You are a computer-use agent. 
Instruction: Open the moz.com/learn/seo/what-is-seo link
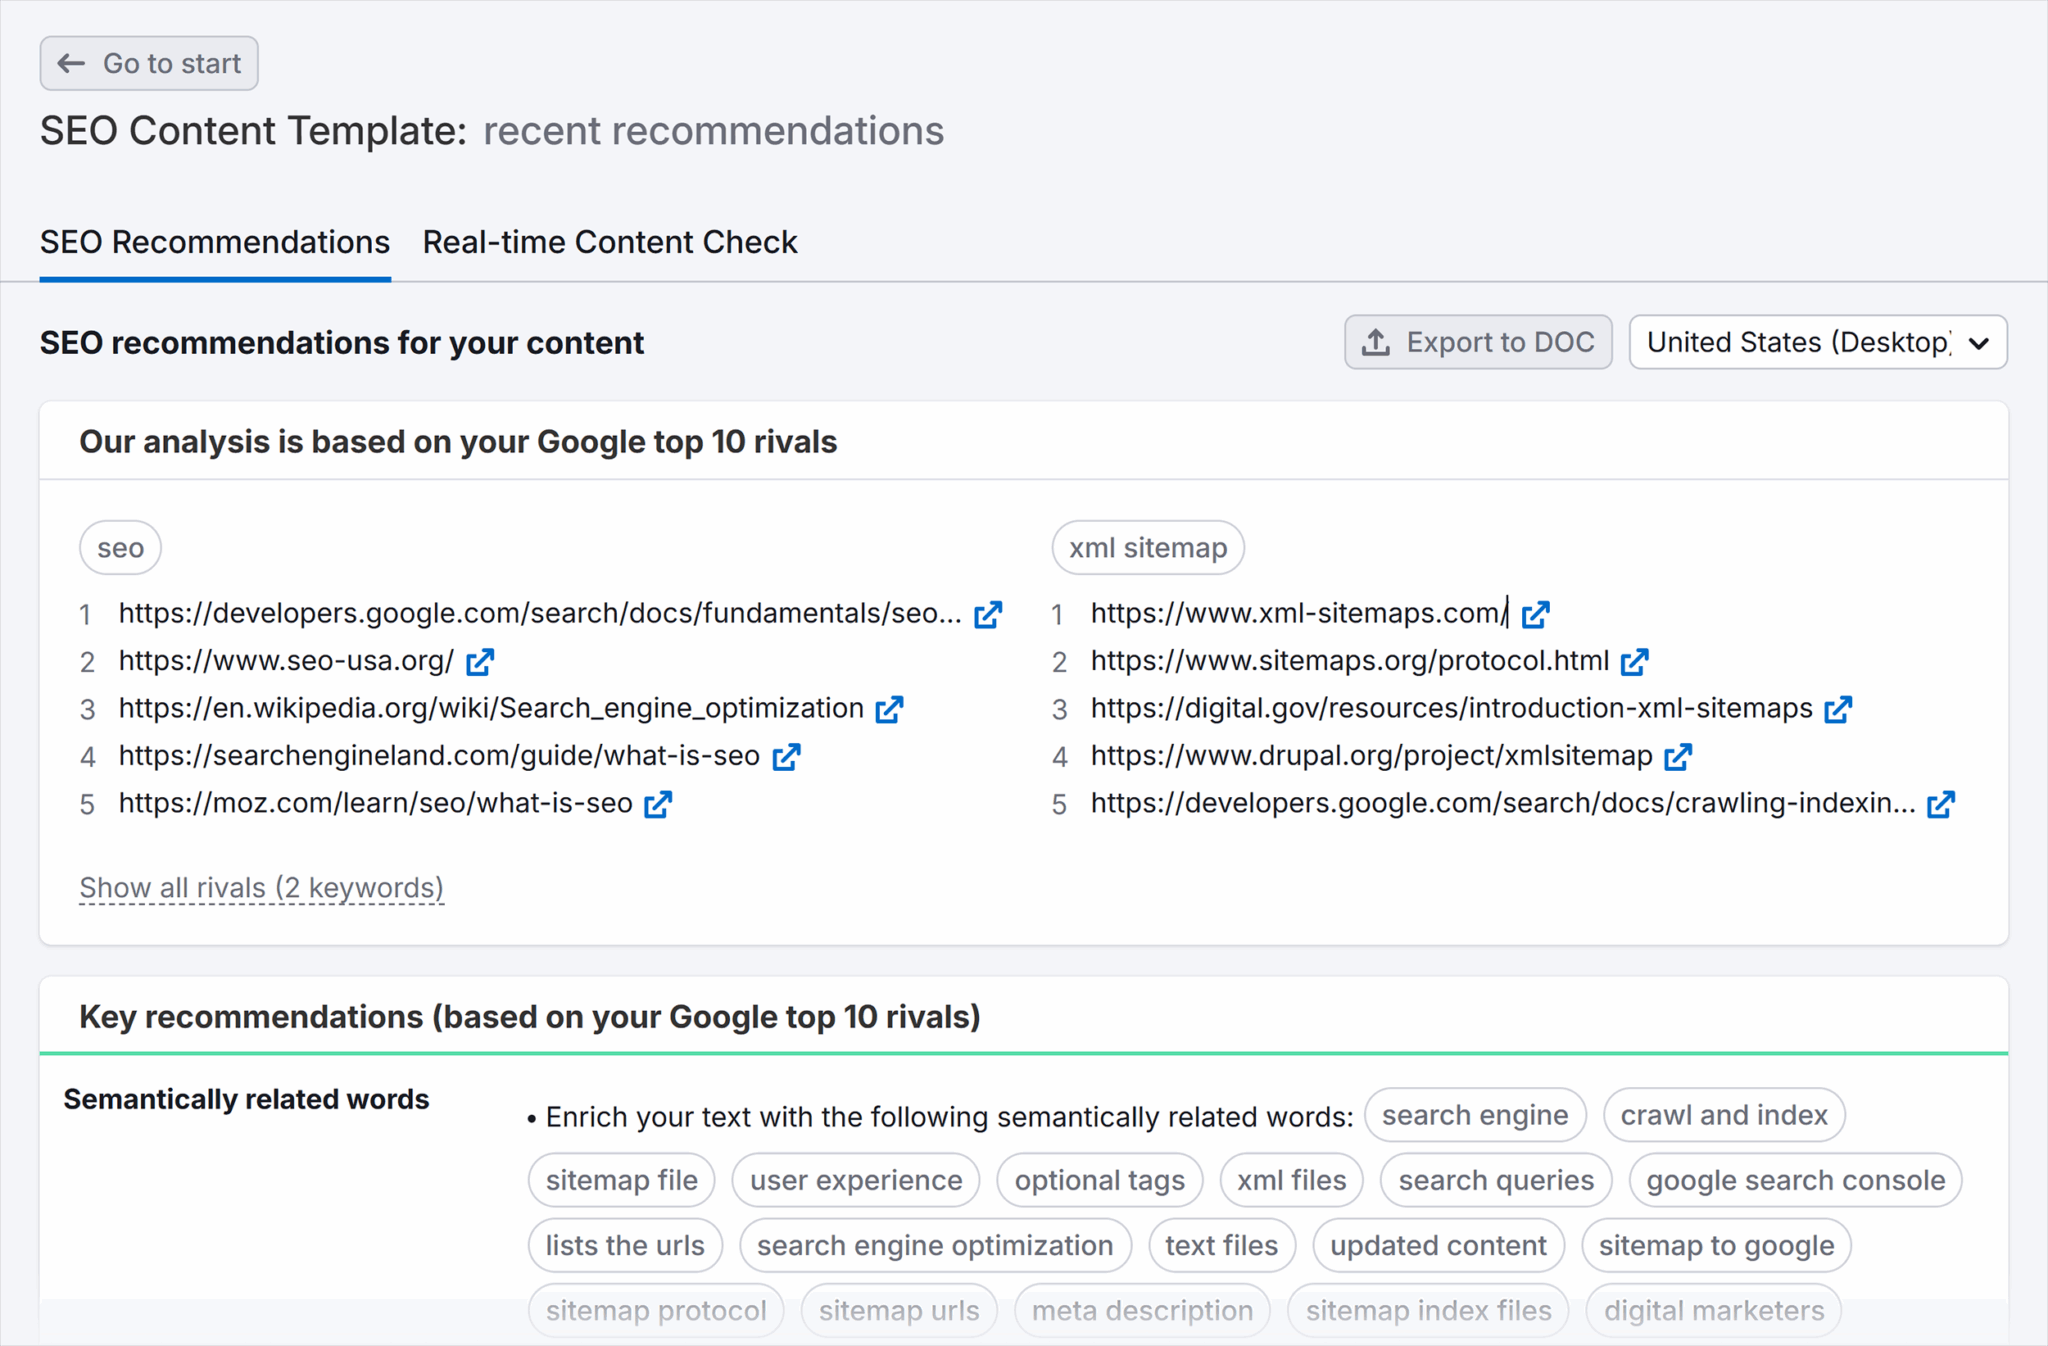tap(376, 803)
